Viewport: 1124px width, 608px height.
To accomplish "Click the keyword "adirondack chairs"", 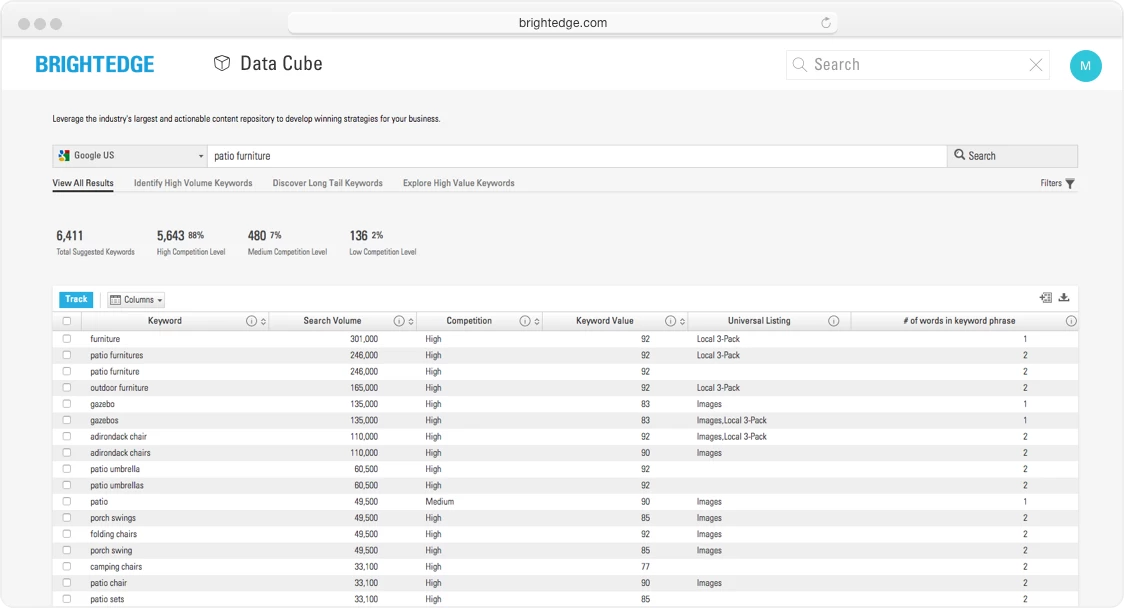I will pos(120,452).
